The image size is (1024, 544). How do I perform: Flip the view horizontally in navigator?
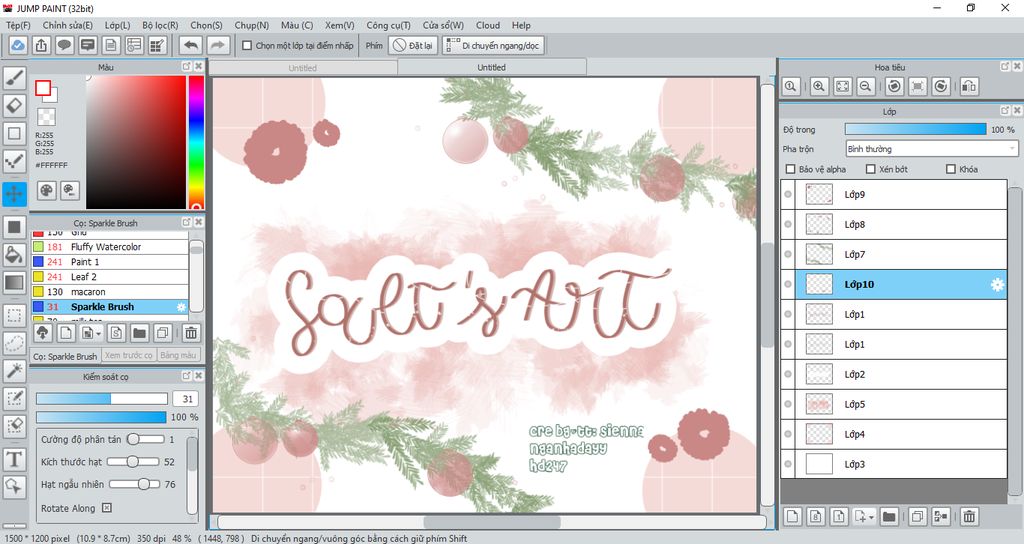click(969, 86)
